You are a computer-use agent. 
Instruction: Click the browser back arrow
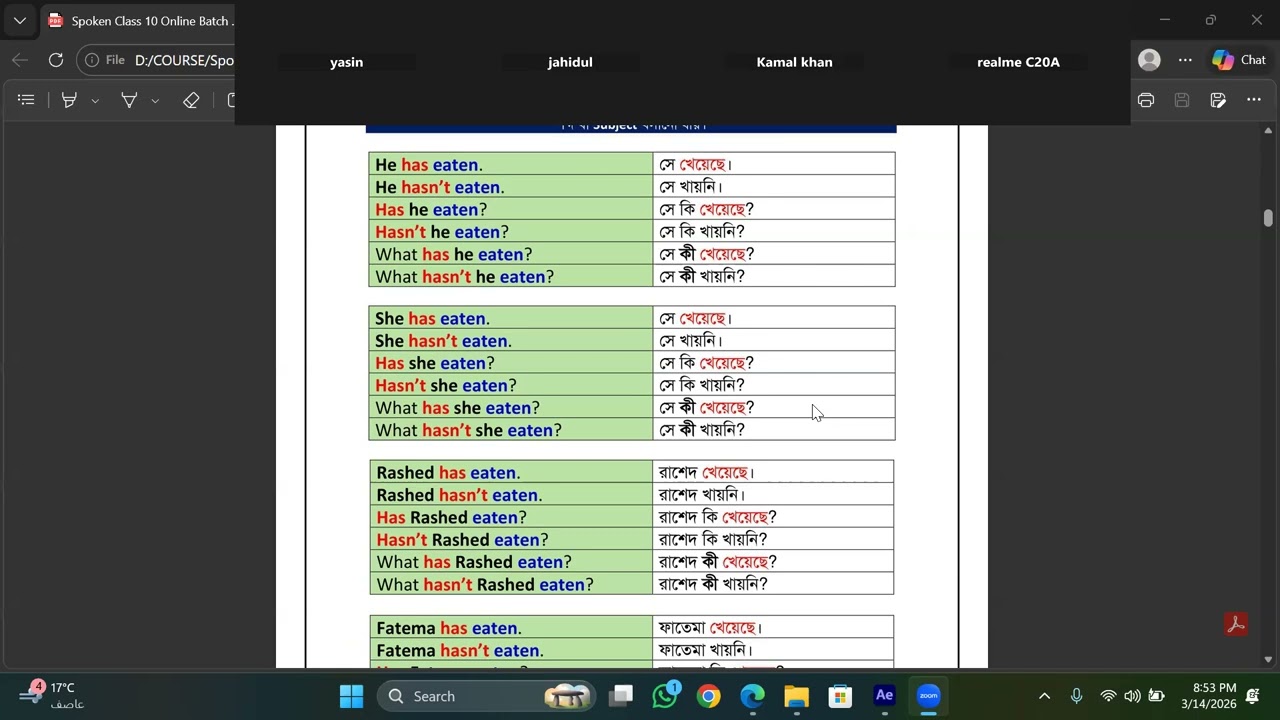tap(20, 60)
